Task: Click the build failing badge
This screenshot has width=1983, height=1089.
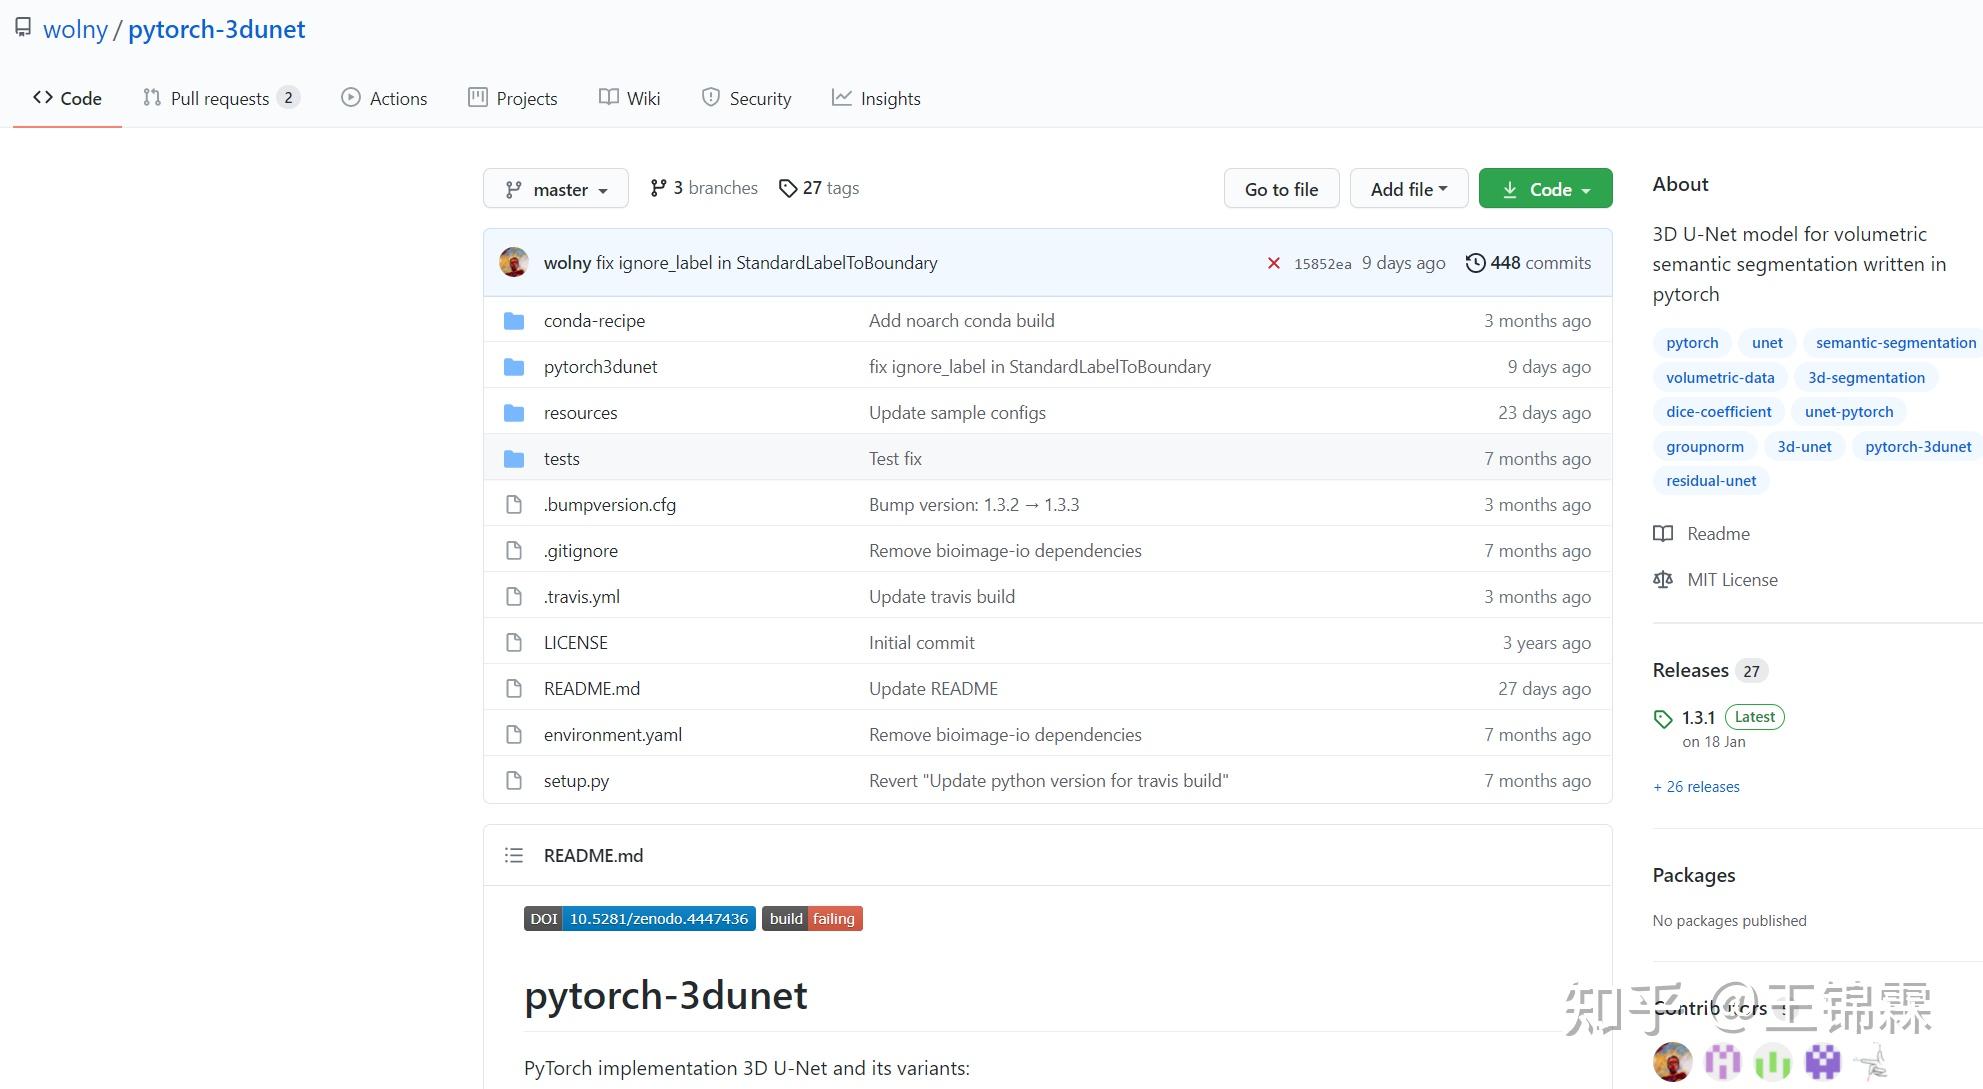Action: click(812, 919)
